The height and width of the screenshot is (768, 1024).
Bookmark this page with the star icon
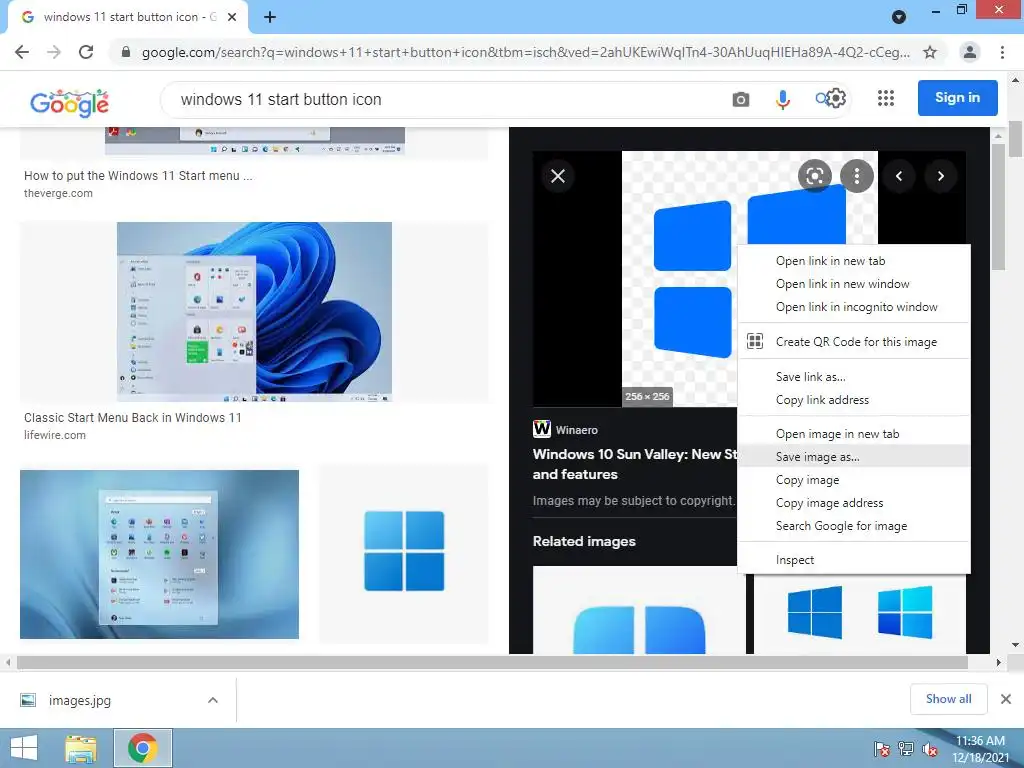(930, 52)
